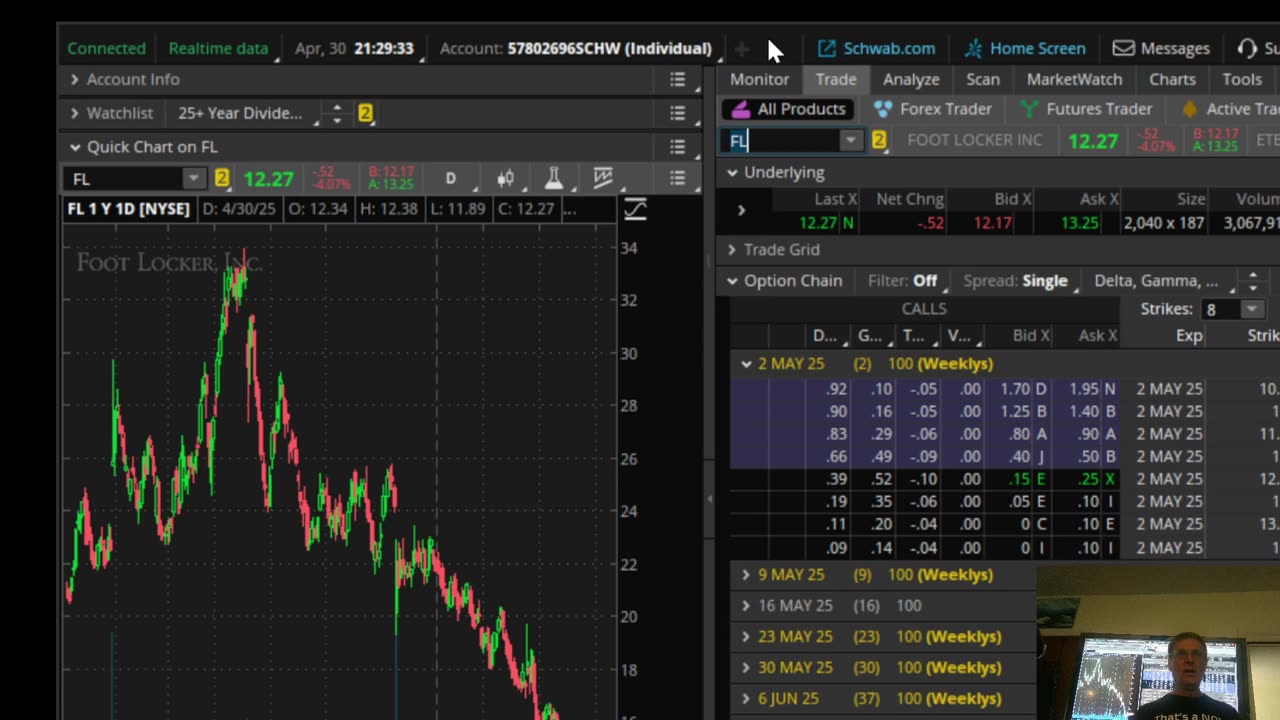The width and height of the screenshot is (1280, 720).
Task: Switch to the Analyze tab
Action: click(911, 79)
